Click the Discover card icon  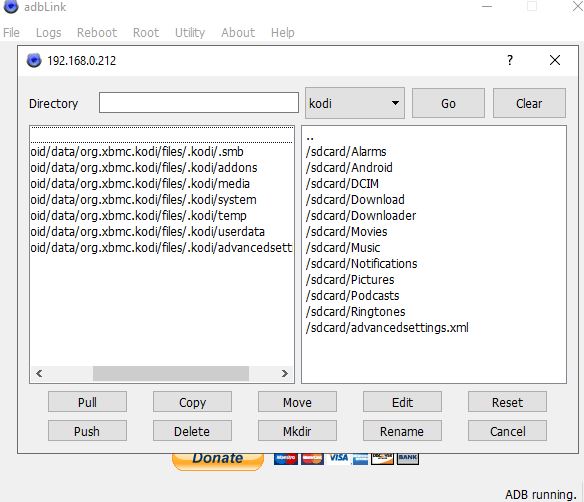coord(382,459)
